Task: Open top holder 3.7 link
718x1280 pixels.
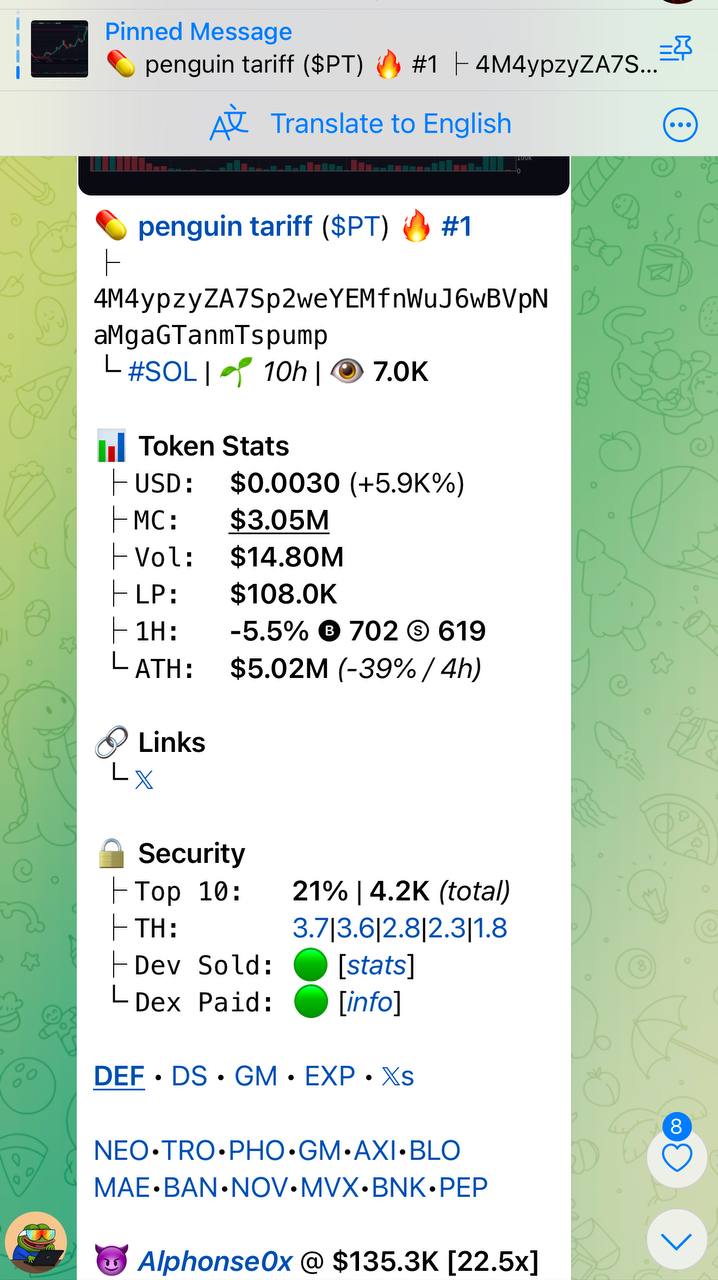Action: pos(310,928)
